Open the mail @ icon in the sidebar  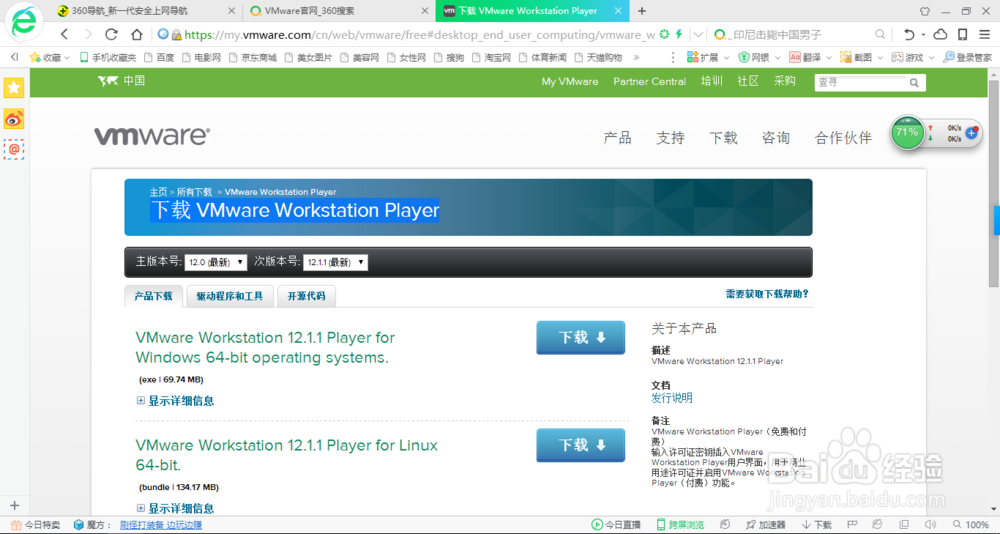point(13,149)
